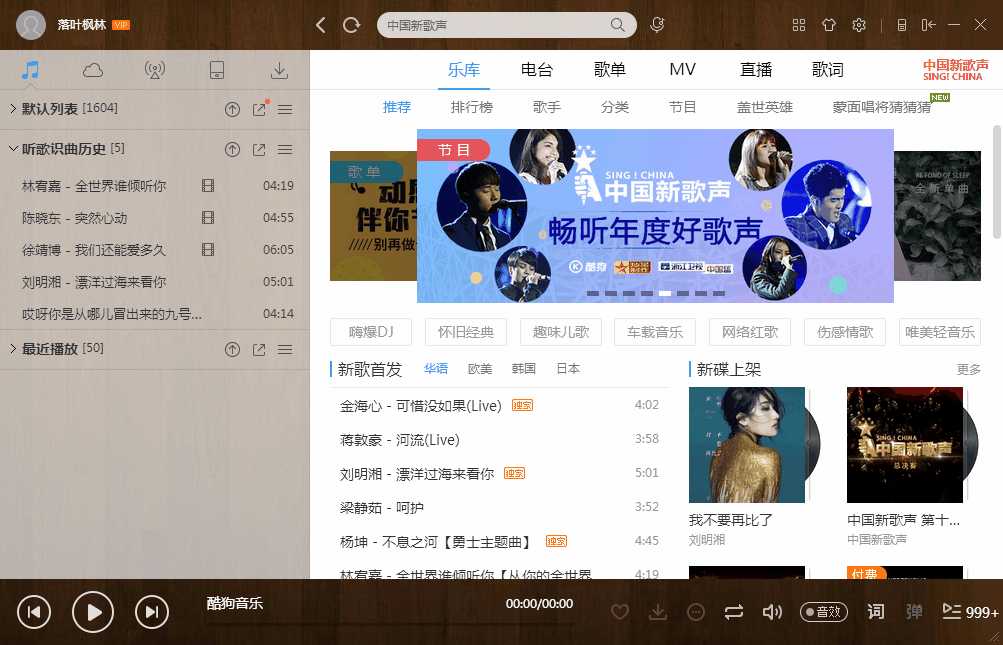The width and height of the screenshot is (1003, 645).
Task: Open the download manager sidebar icon
Action: [x=279, y=70]
